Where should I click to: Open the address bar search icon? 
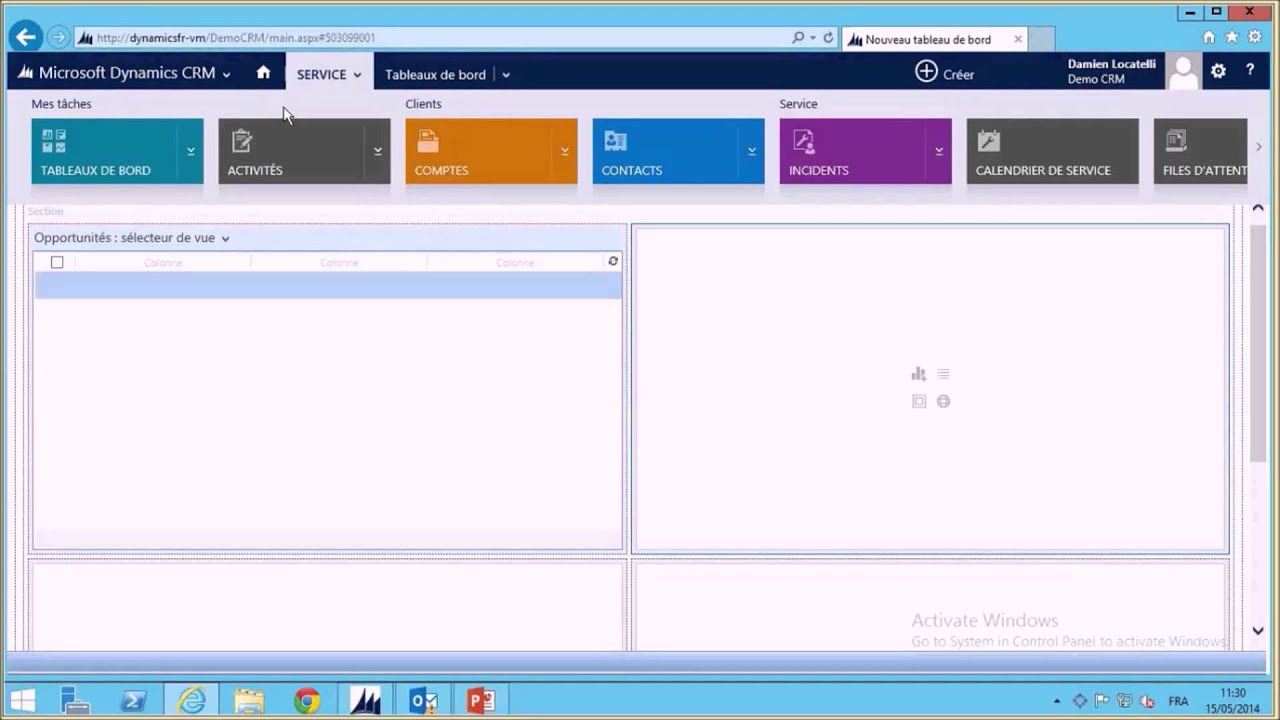click(x=798, y=38)
